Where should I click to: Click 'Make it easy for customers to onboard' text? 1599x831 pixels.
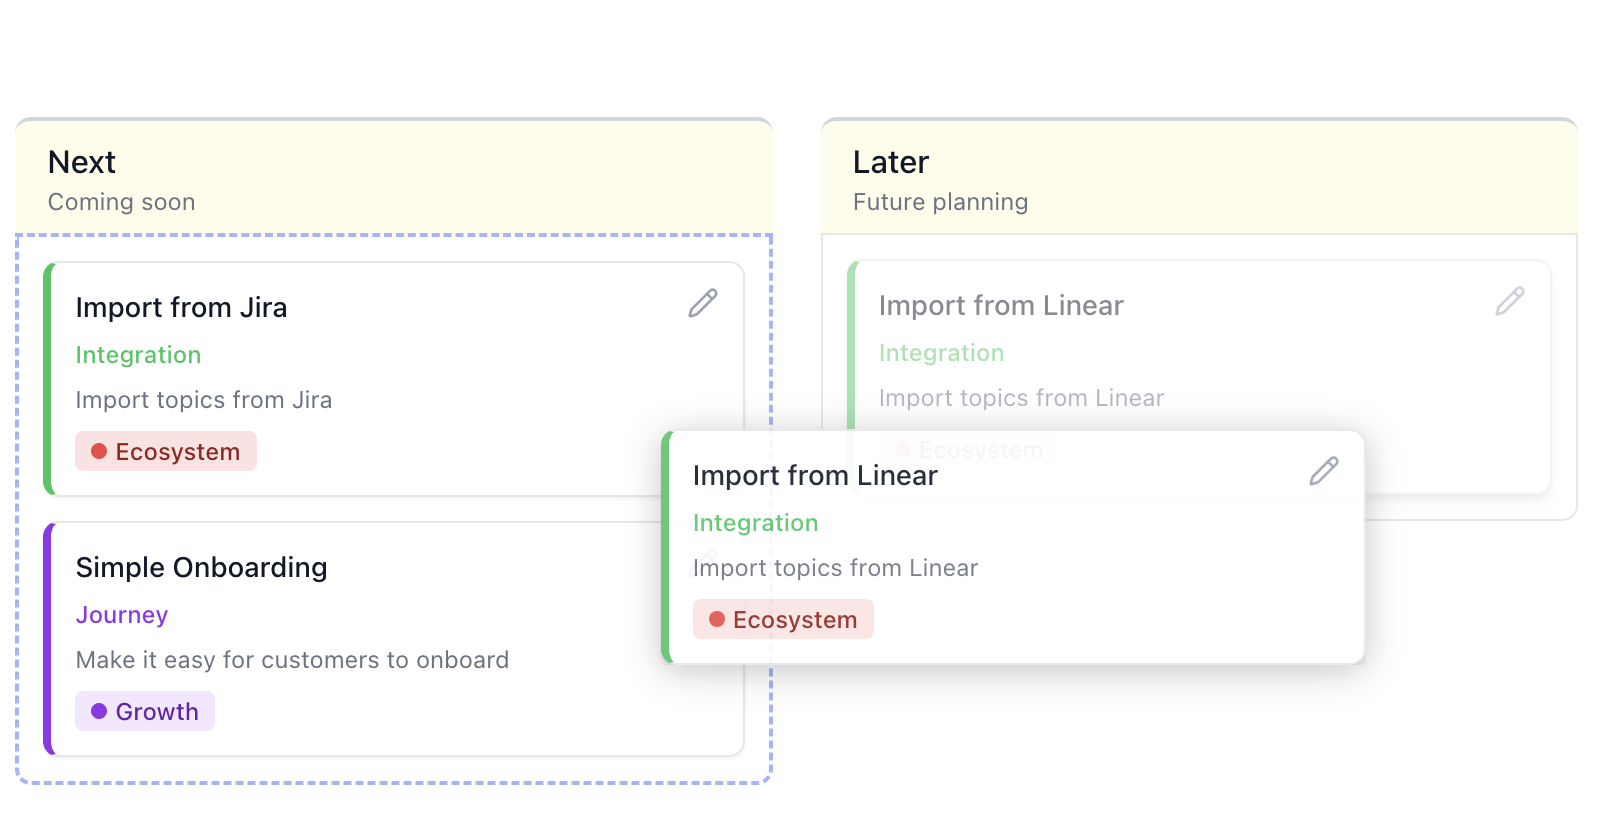(x=292, y=660)
